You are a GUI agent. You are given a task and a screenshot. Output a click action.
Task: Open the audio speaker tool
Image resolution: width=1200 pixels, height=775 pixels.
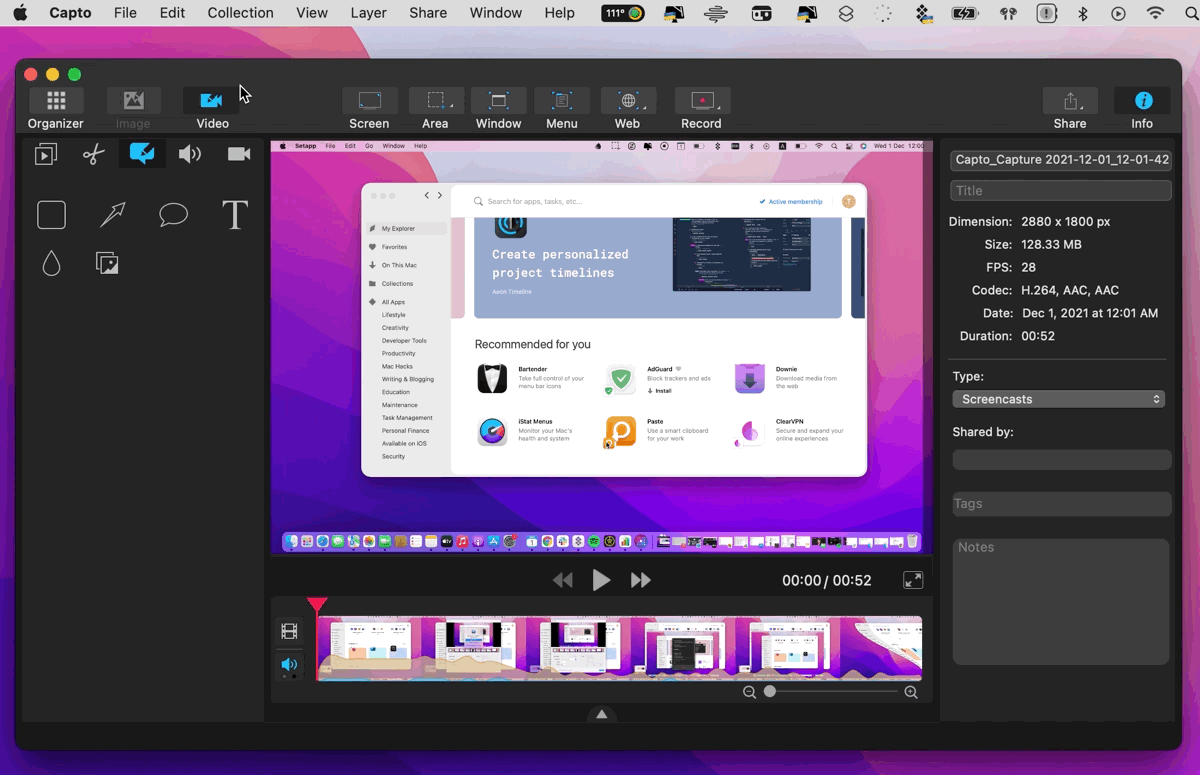click(x=190, y=154)
